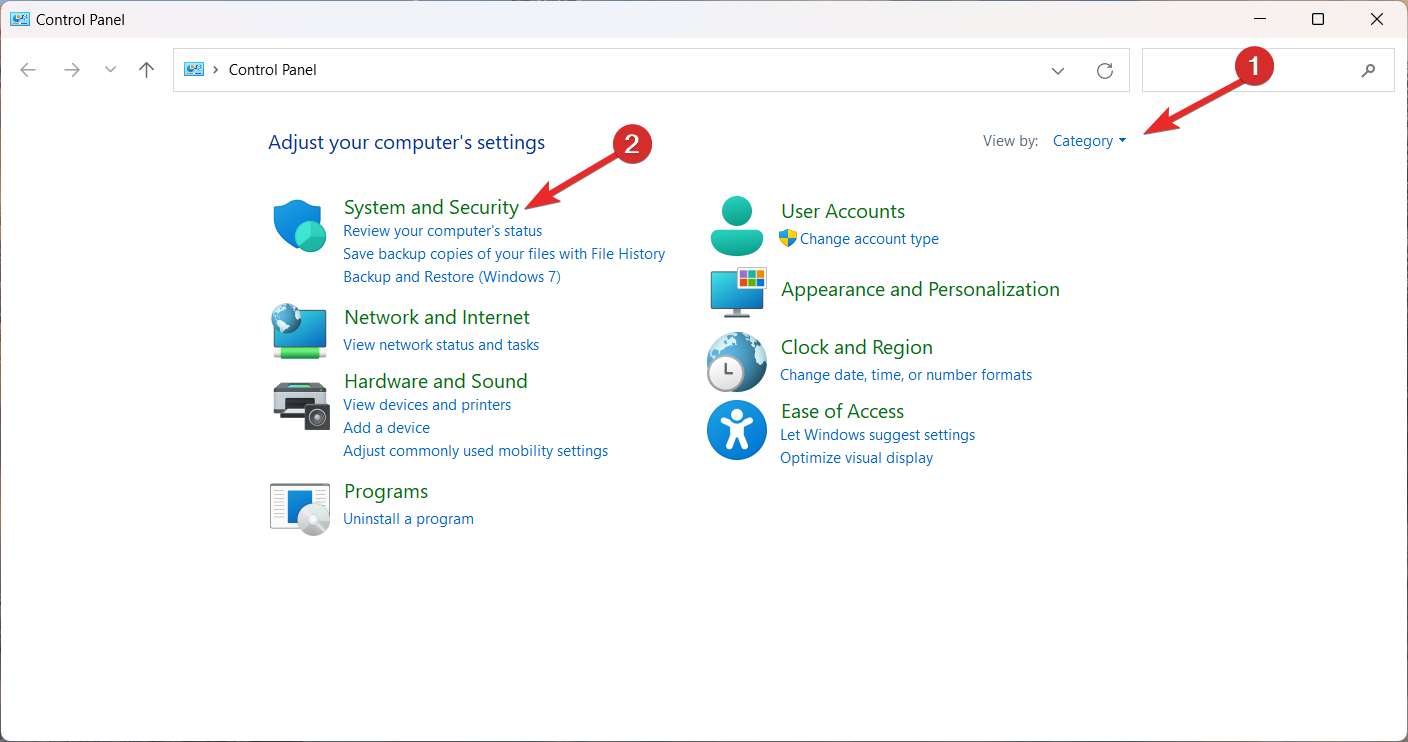Click the Programs disc icon

pos(300,508)
